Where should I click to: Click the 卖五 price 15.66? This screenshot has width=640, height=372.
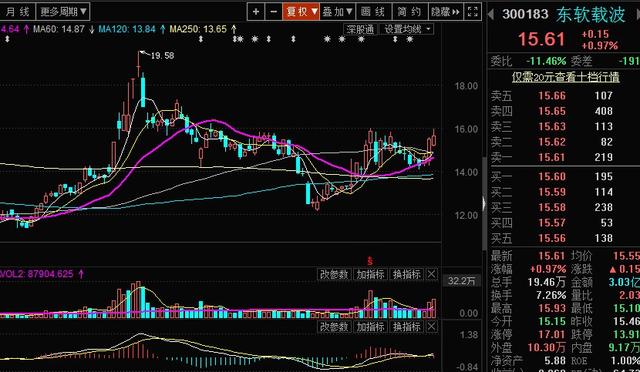pos(552,96)
